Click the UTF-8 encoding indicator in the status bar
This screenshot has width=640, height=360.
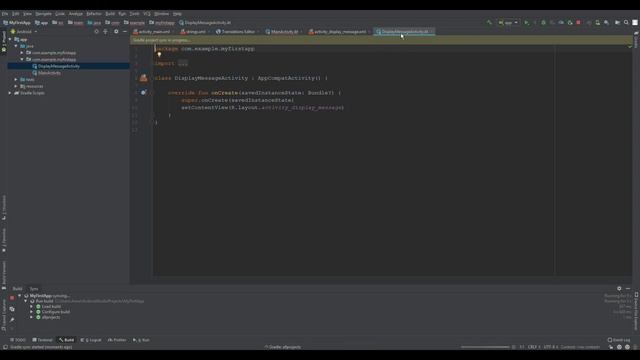click(550, 347)
